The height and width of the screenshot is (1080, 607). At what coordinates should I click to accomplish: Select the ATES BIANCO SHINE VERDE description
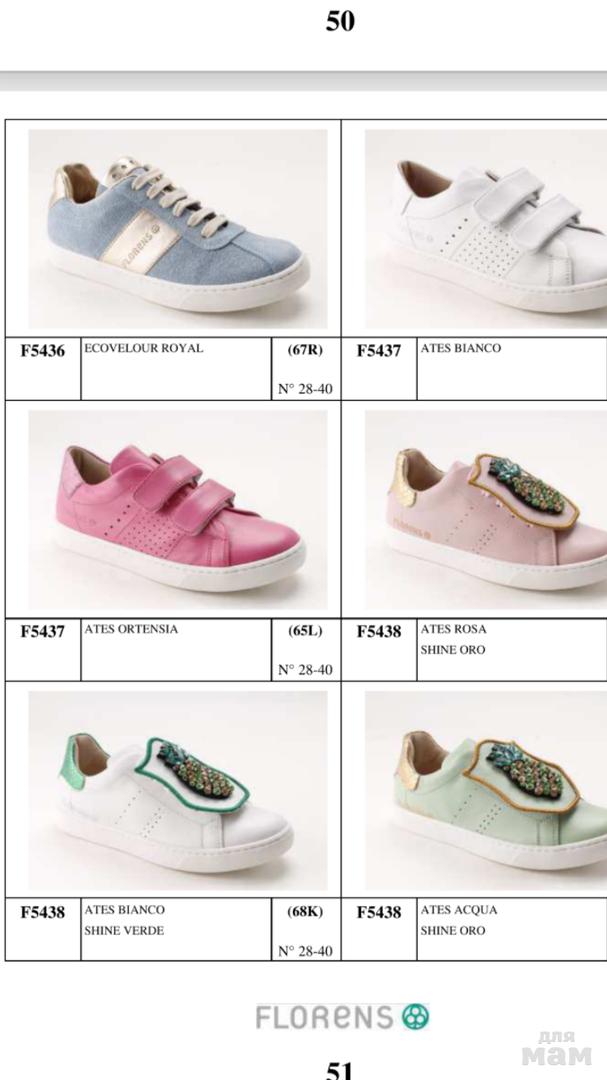click(x=125, y=920)
